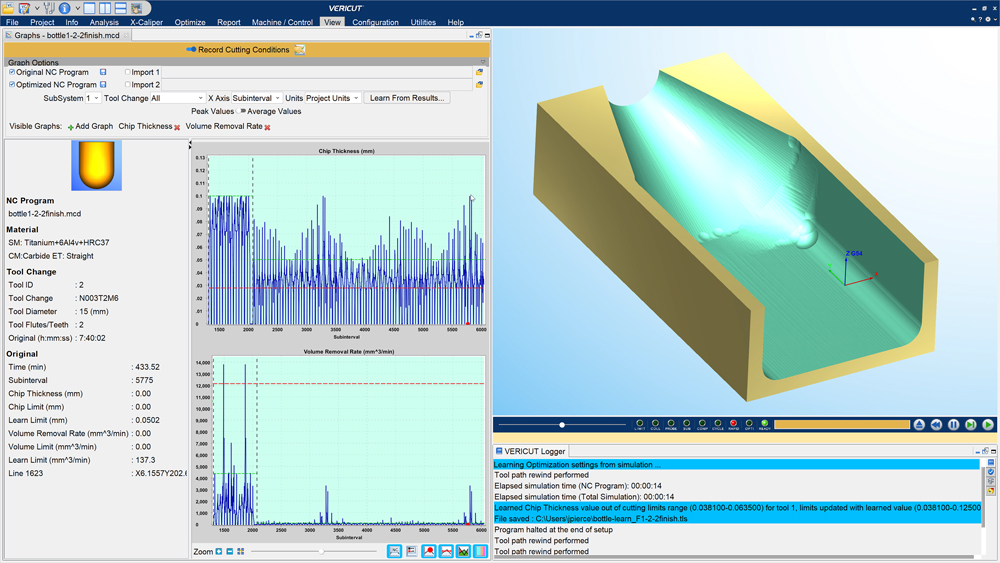The image size is (1000, 563).
Task: Click the save icon beside Original NC Program
Action: coord(103,72)
